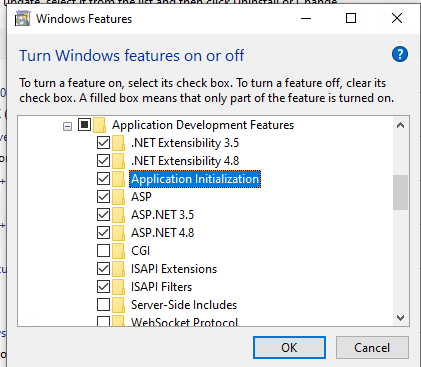The image size is (421, 367).
Task: Click the feature list scroll-down arrow
Action: (x=400, y=318)
